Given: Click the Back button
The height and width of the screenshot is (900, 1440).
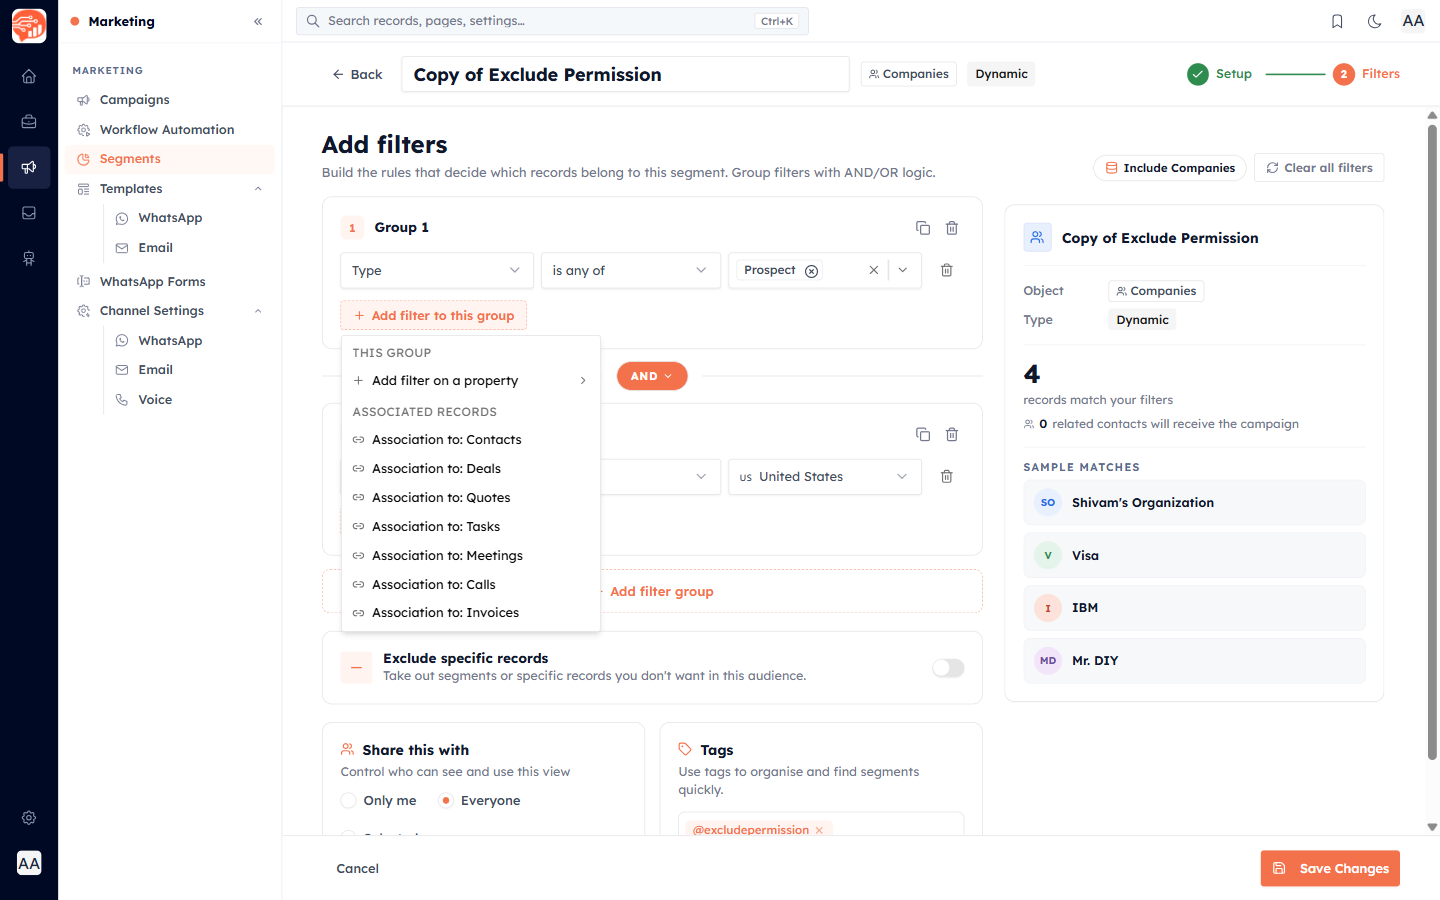Looking at the screenshot, I should [357, 74].
